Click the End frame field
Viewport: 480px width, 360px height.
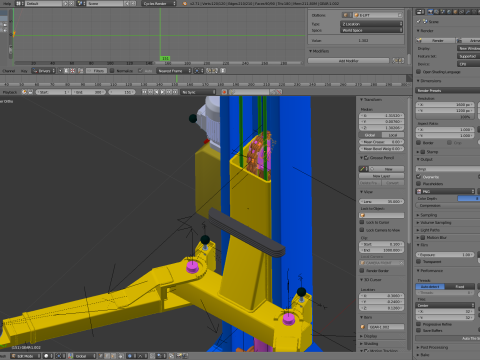tap(89, 92)
